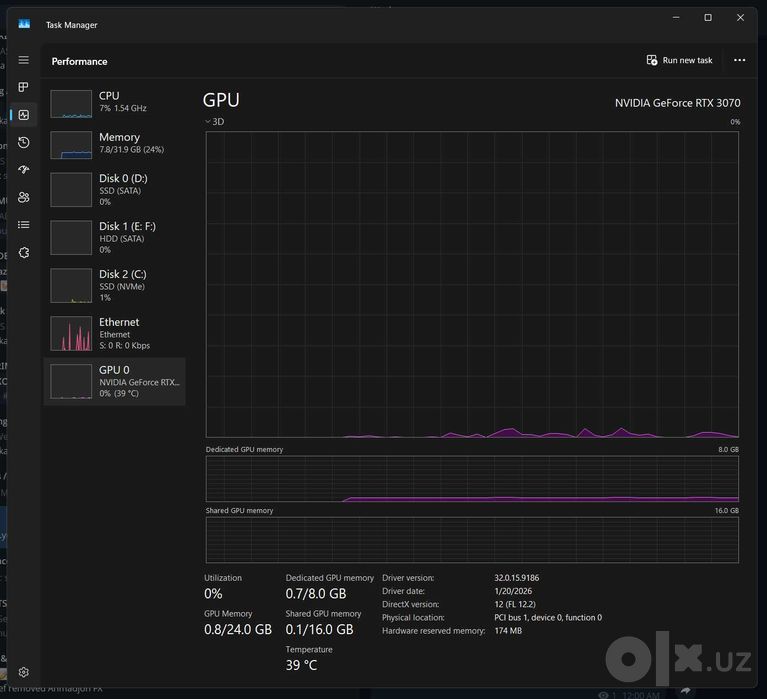Click the GPU 0 mini graph thumbnail
This screenshot has width=767, height=699.
(x=71, y=381)
